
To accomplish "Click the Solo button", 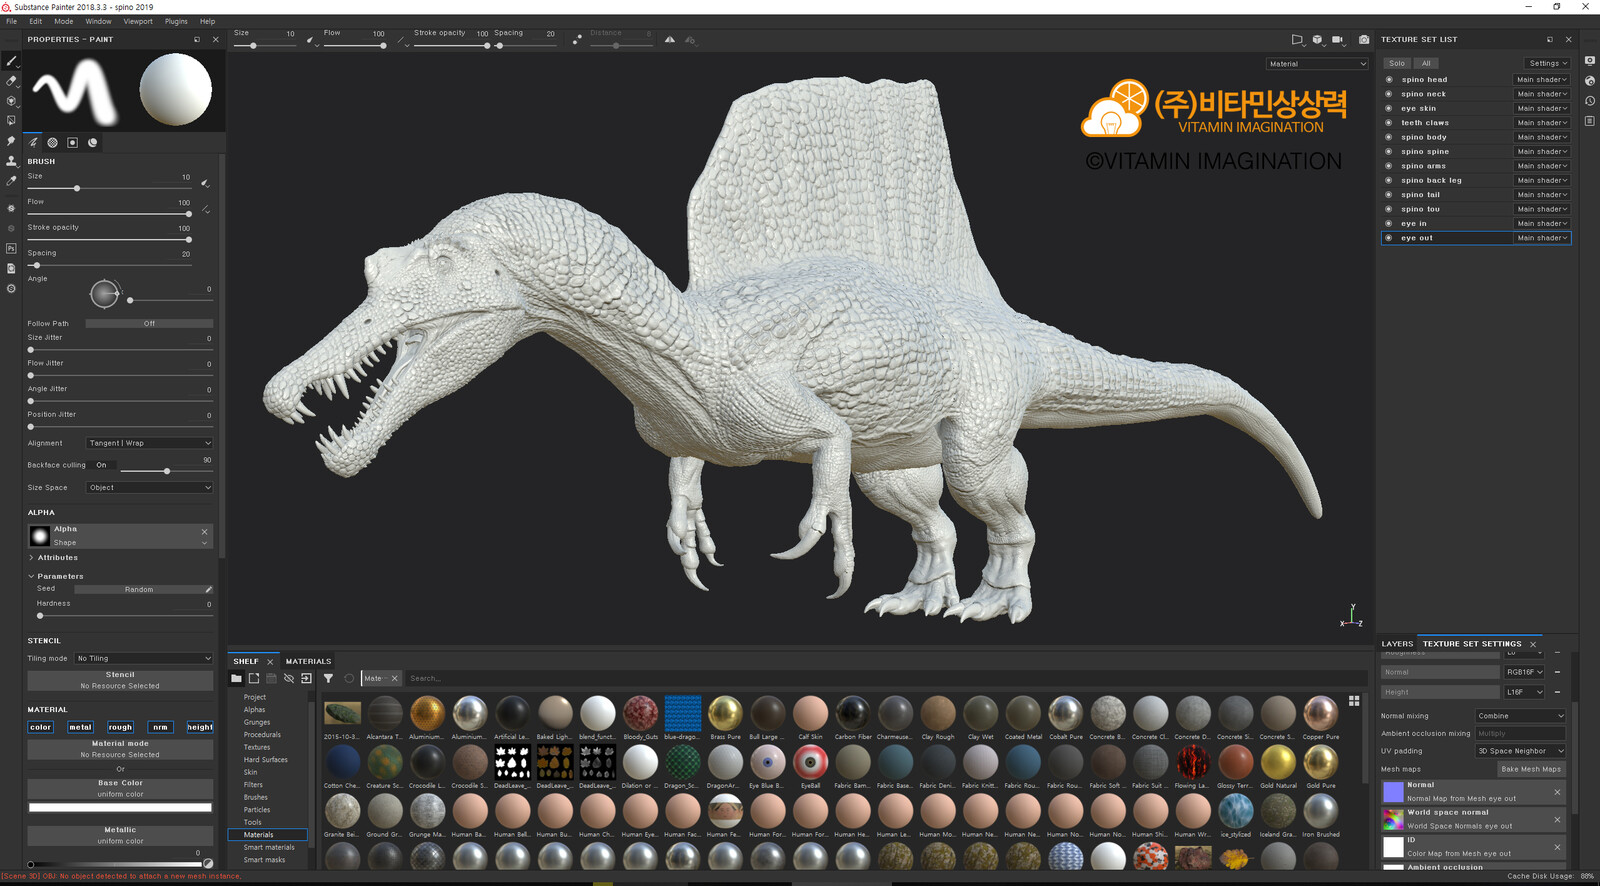I will [1397, 63].
